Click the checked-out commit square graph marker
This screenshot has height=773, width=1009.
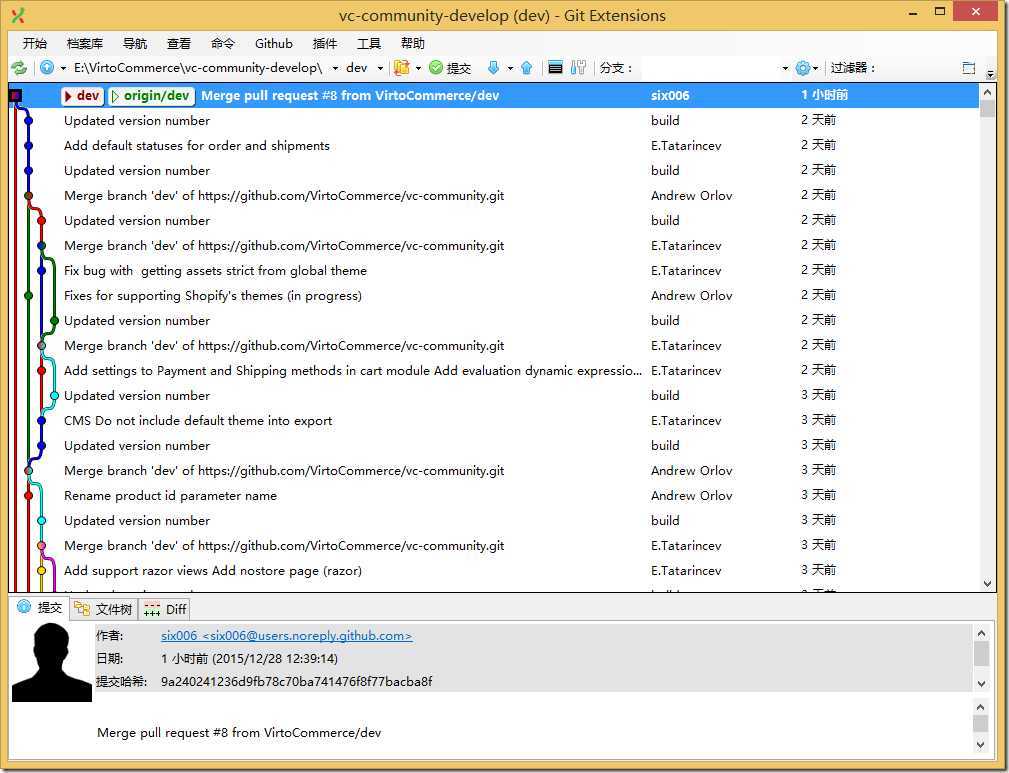coord(15,96)
